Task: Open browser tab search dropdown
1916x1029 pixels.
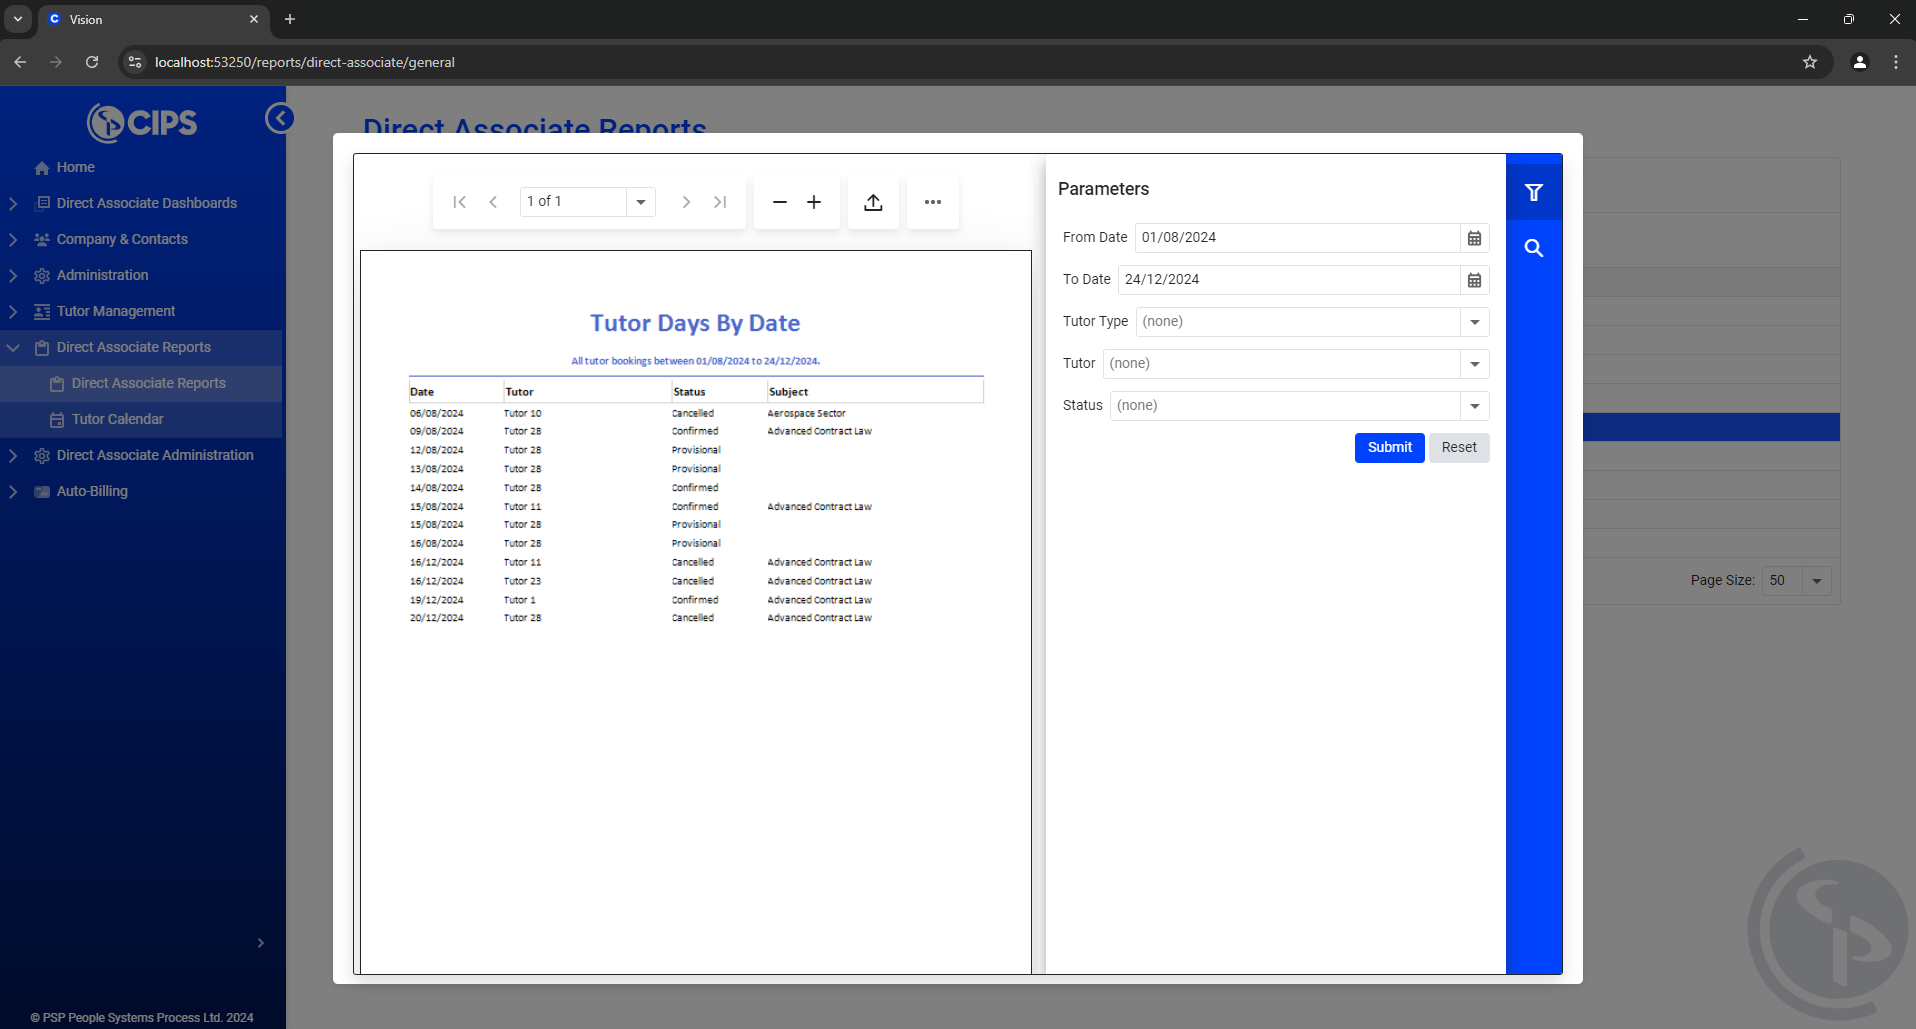Action: pyautogui.click(x=18, y=19)
